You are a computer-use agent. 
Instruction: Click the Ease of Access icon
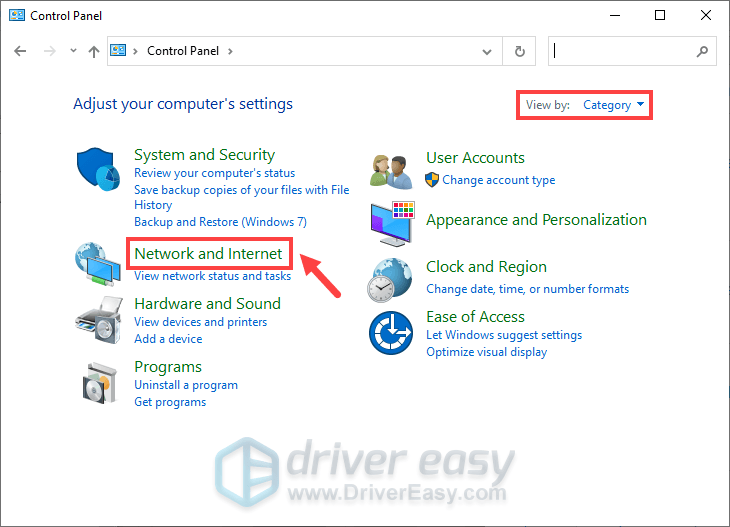pyautogui.click(x=391, y=332)
